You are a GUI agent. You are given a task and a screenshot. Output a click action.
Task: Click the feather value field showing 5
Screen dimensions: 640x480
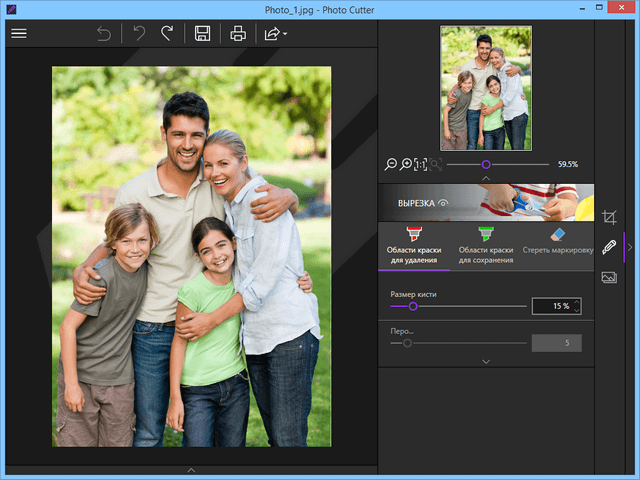[x=557, y=343]
